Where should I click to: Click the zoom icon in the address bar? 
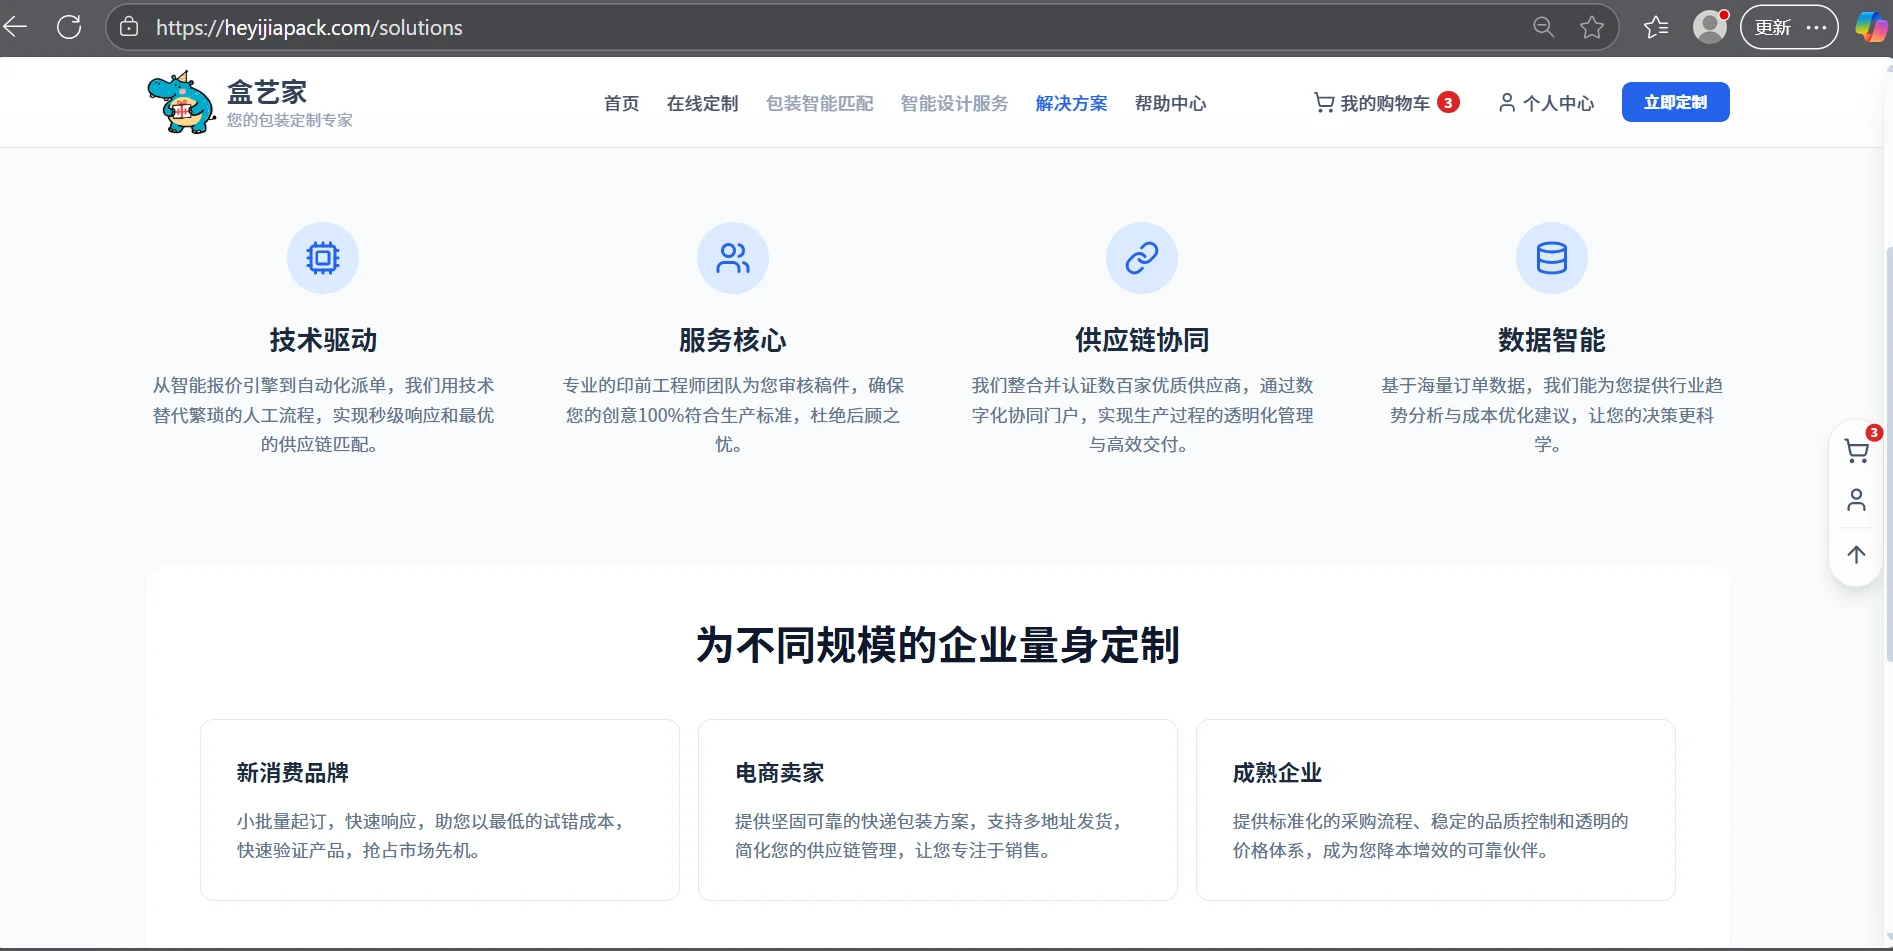1543,27
